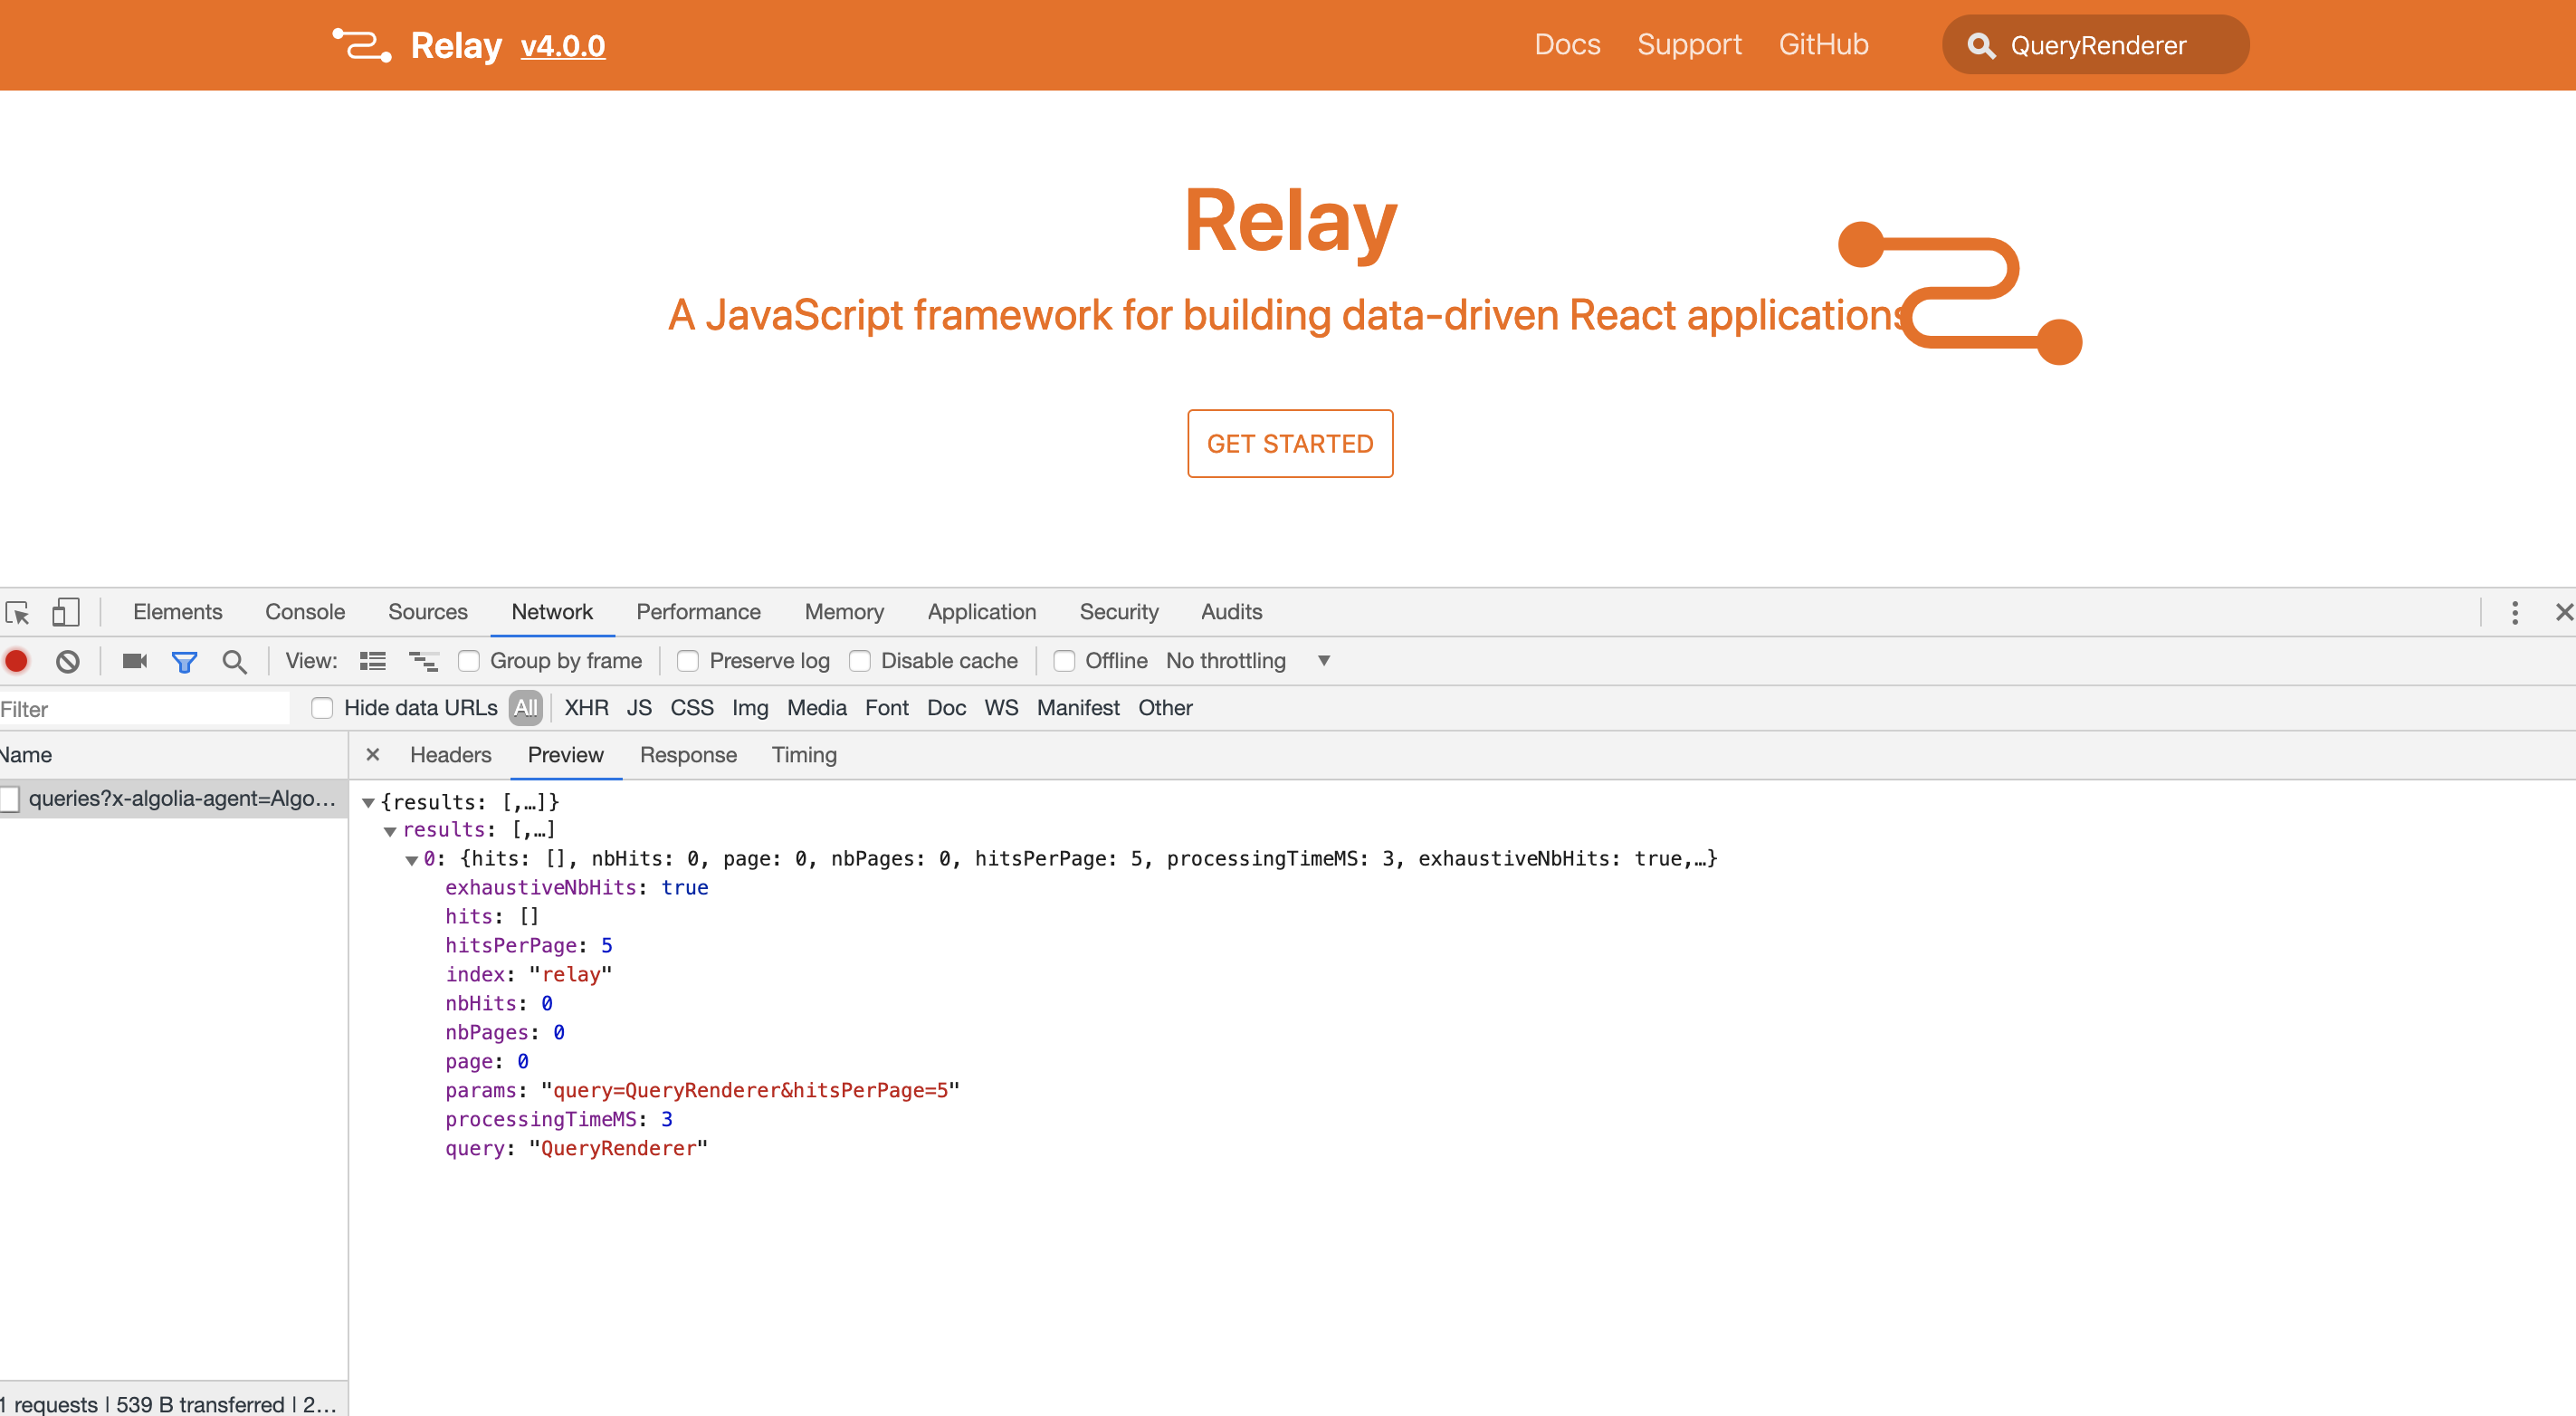Enable the Preserve log checkbox
The width and height of the screenshot is (2576, 1416).
tap(688, 661)
